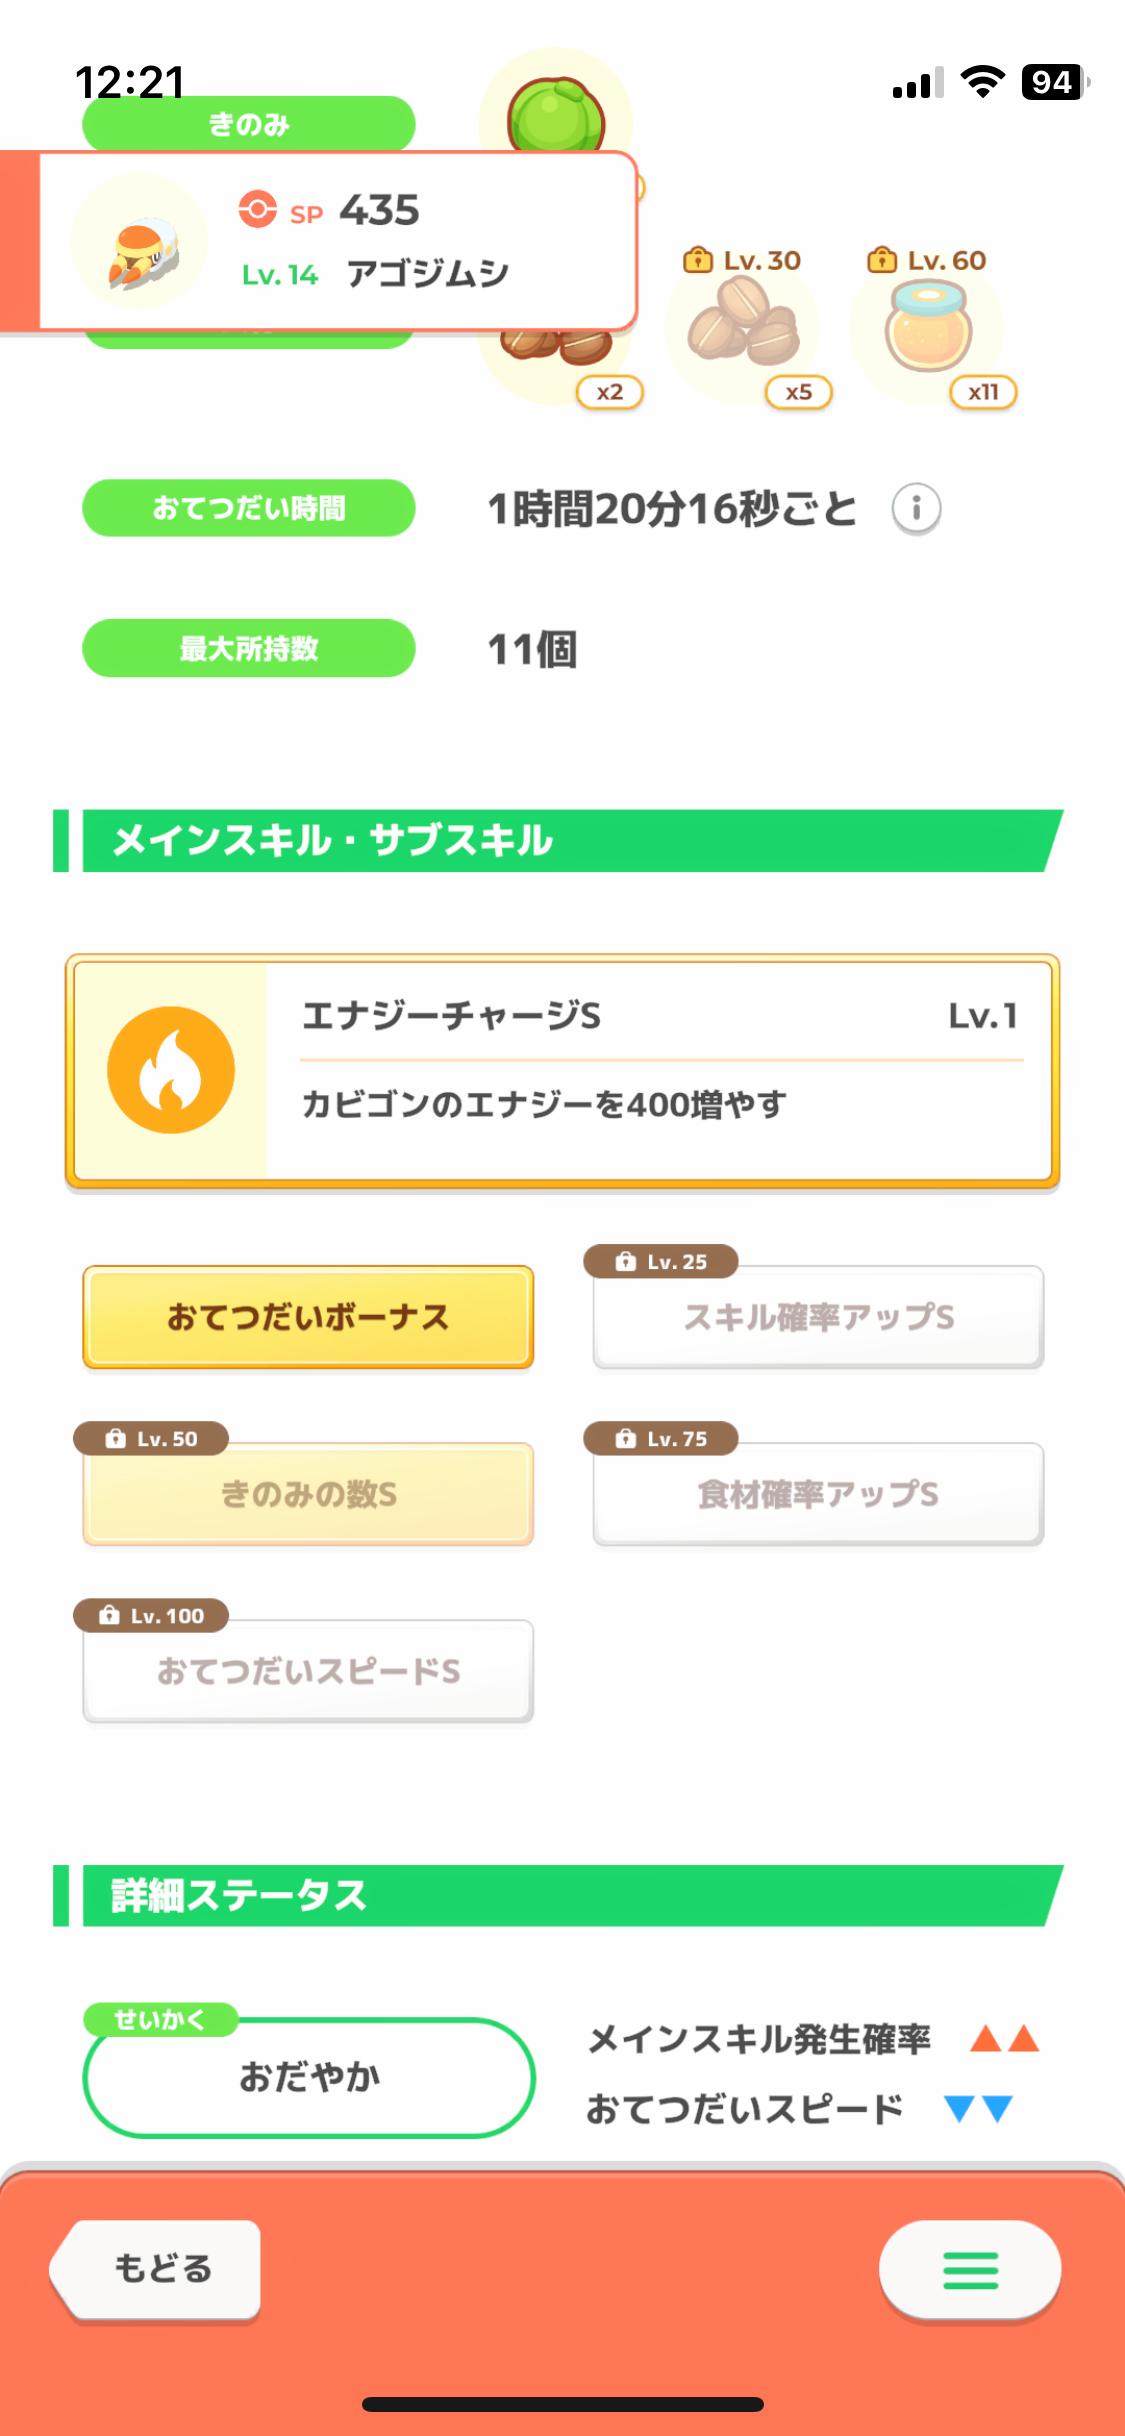This screenshot has height=2436, width=1125.
Task: Tap the orange flame main skill icon
Action: tap(171, 1069)
